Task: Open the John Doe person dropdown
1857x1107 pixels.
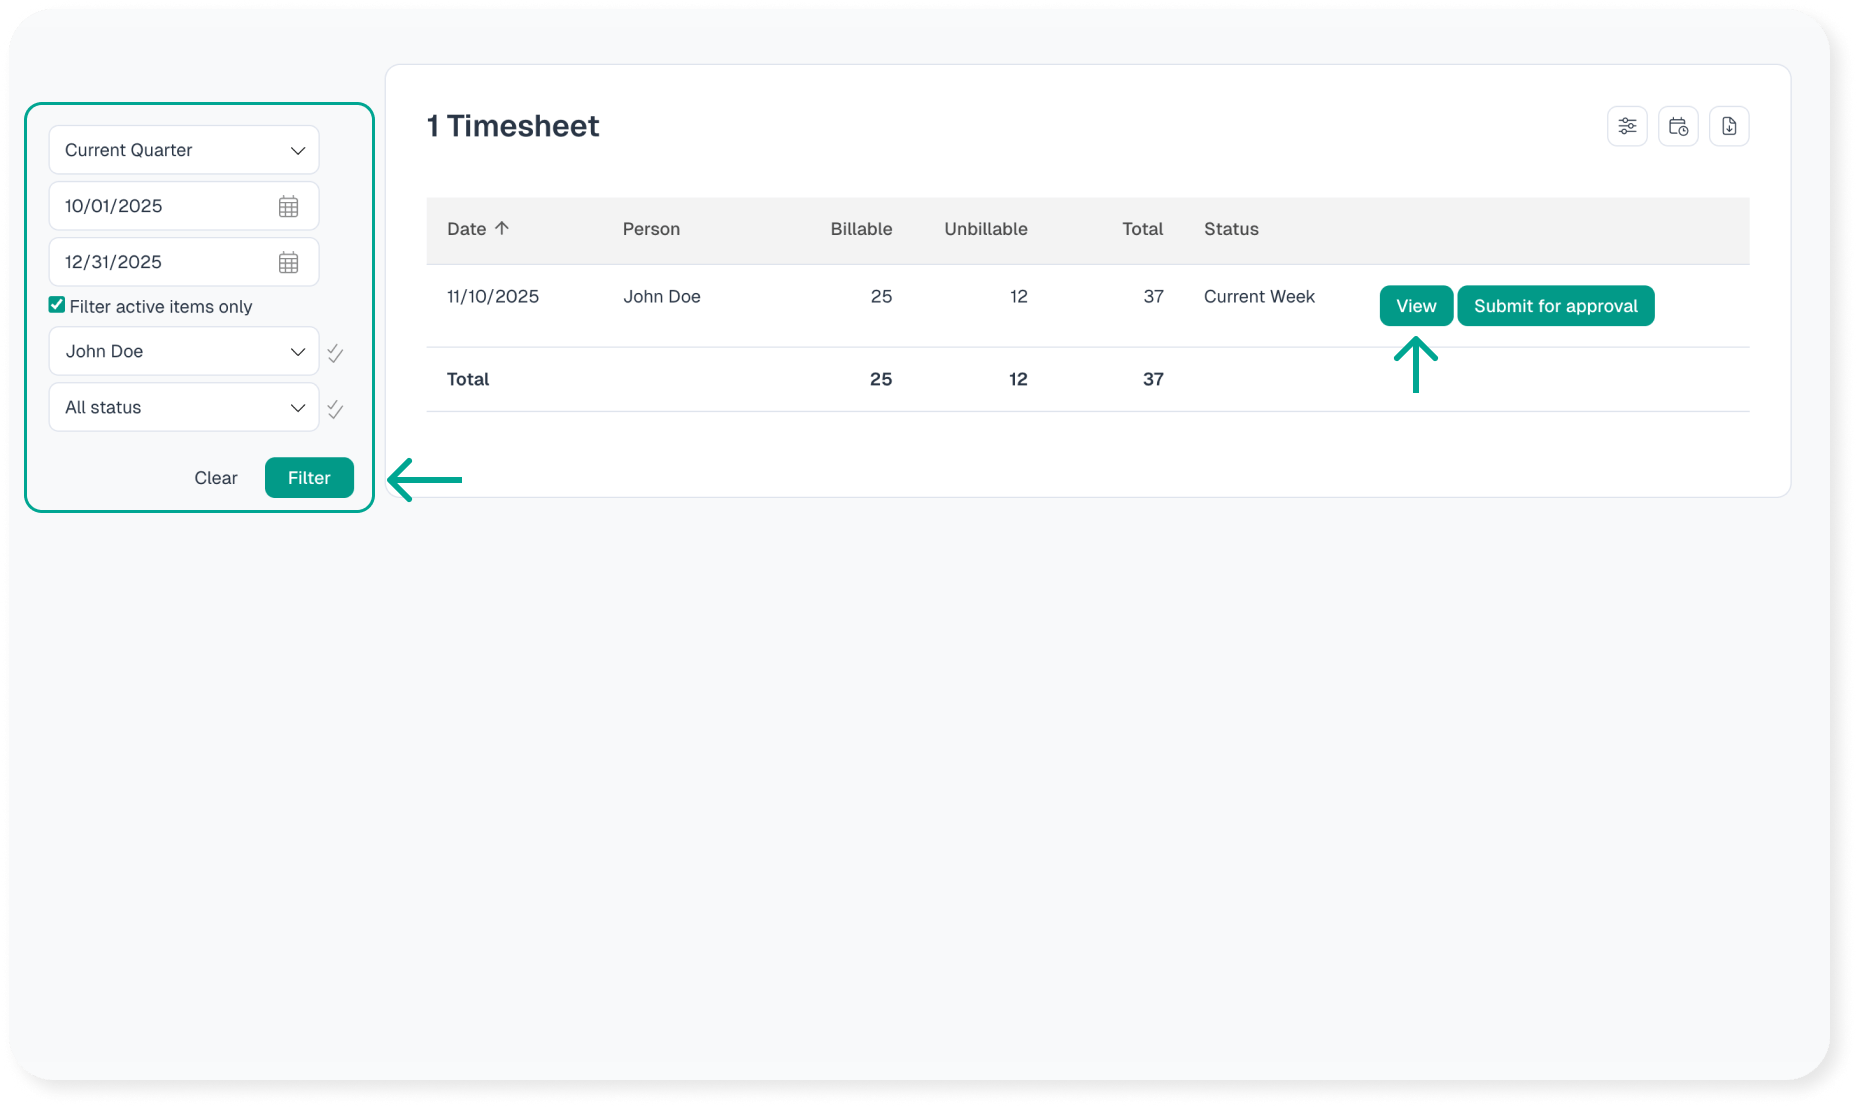Action: coord(184,352)
